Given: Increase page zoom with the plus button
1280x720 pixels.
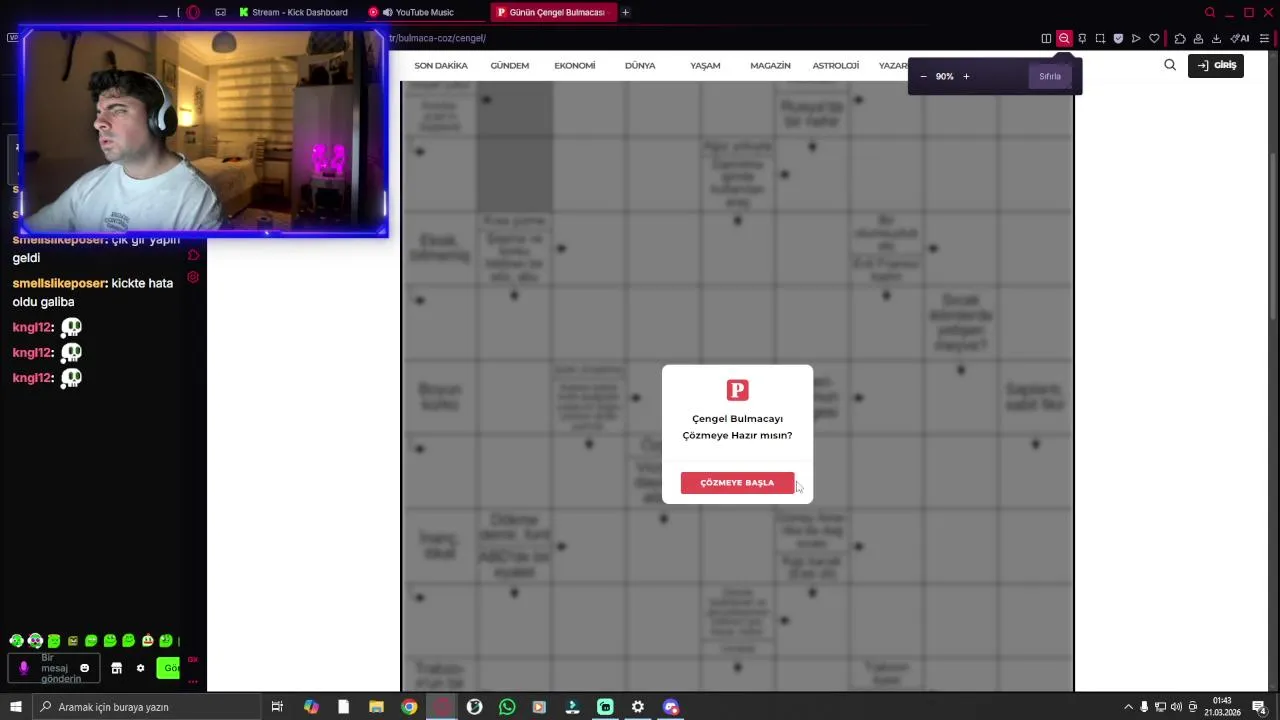Looking at the screenshot, I should 966,76.
